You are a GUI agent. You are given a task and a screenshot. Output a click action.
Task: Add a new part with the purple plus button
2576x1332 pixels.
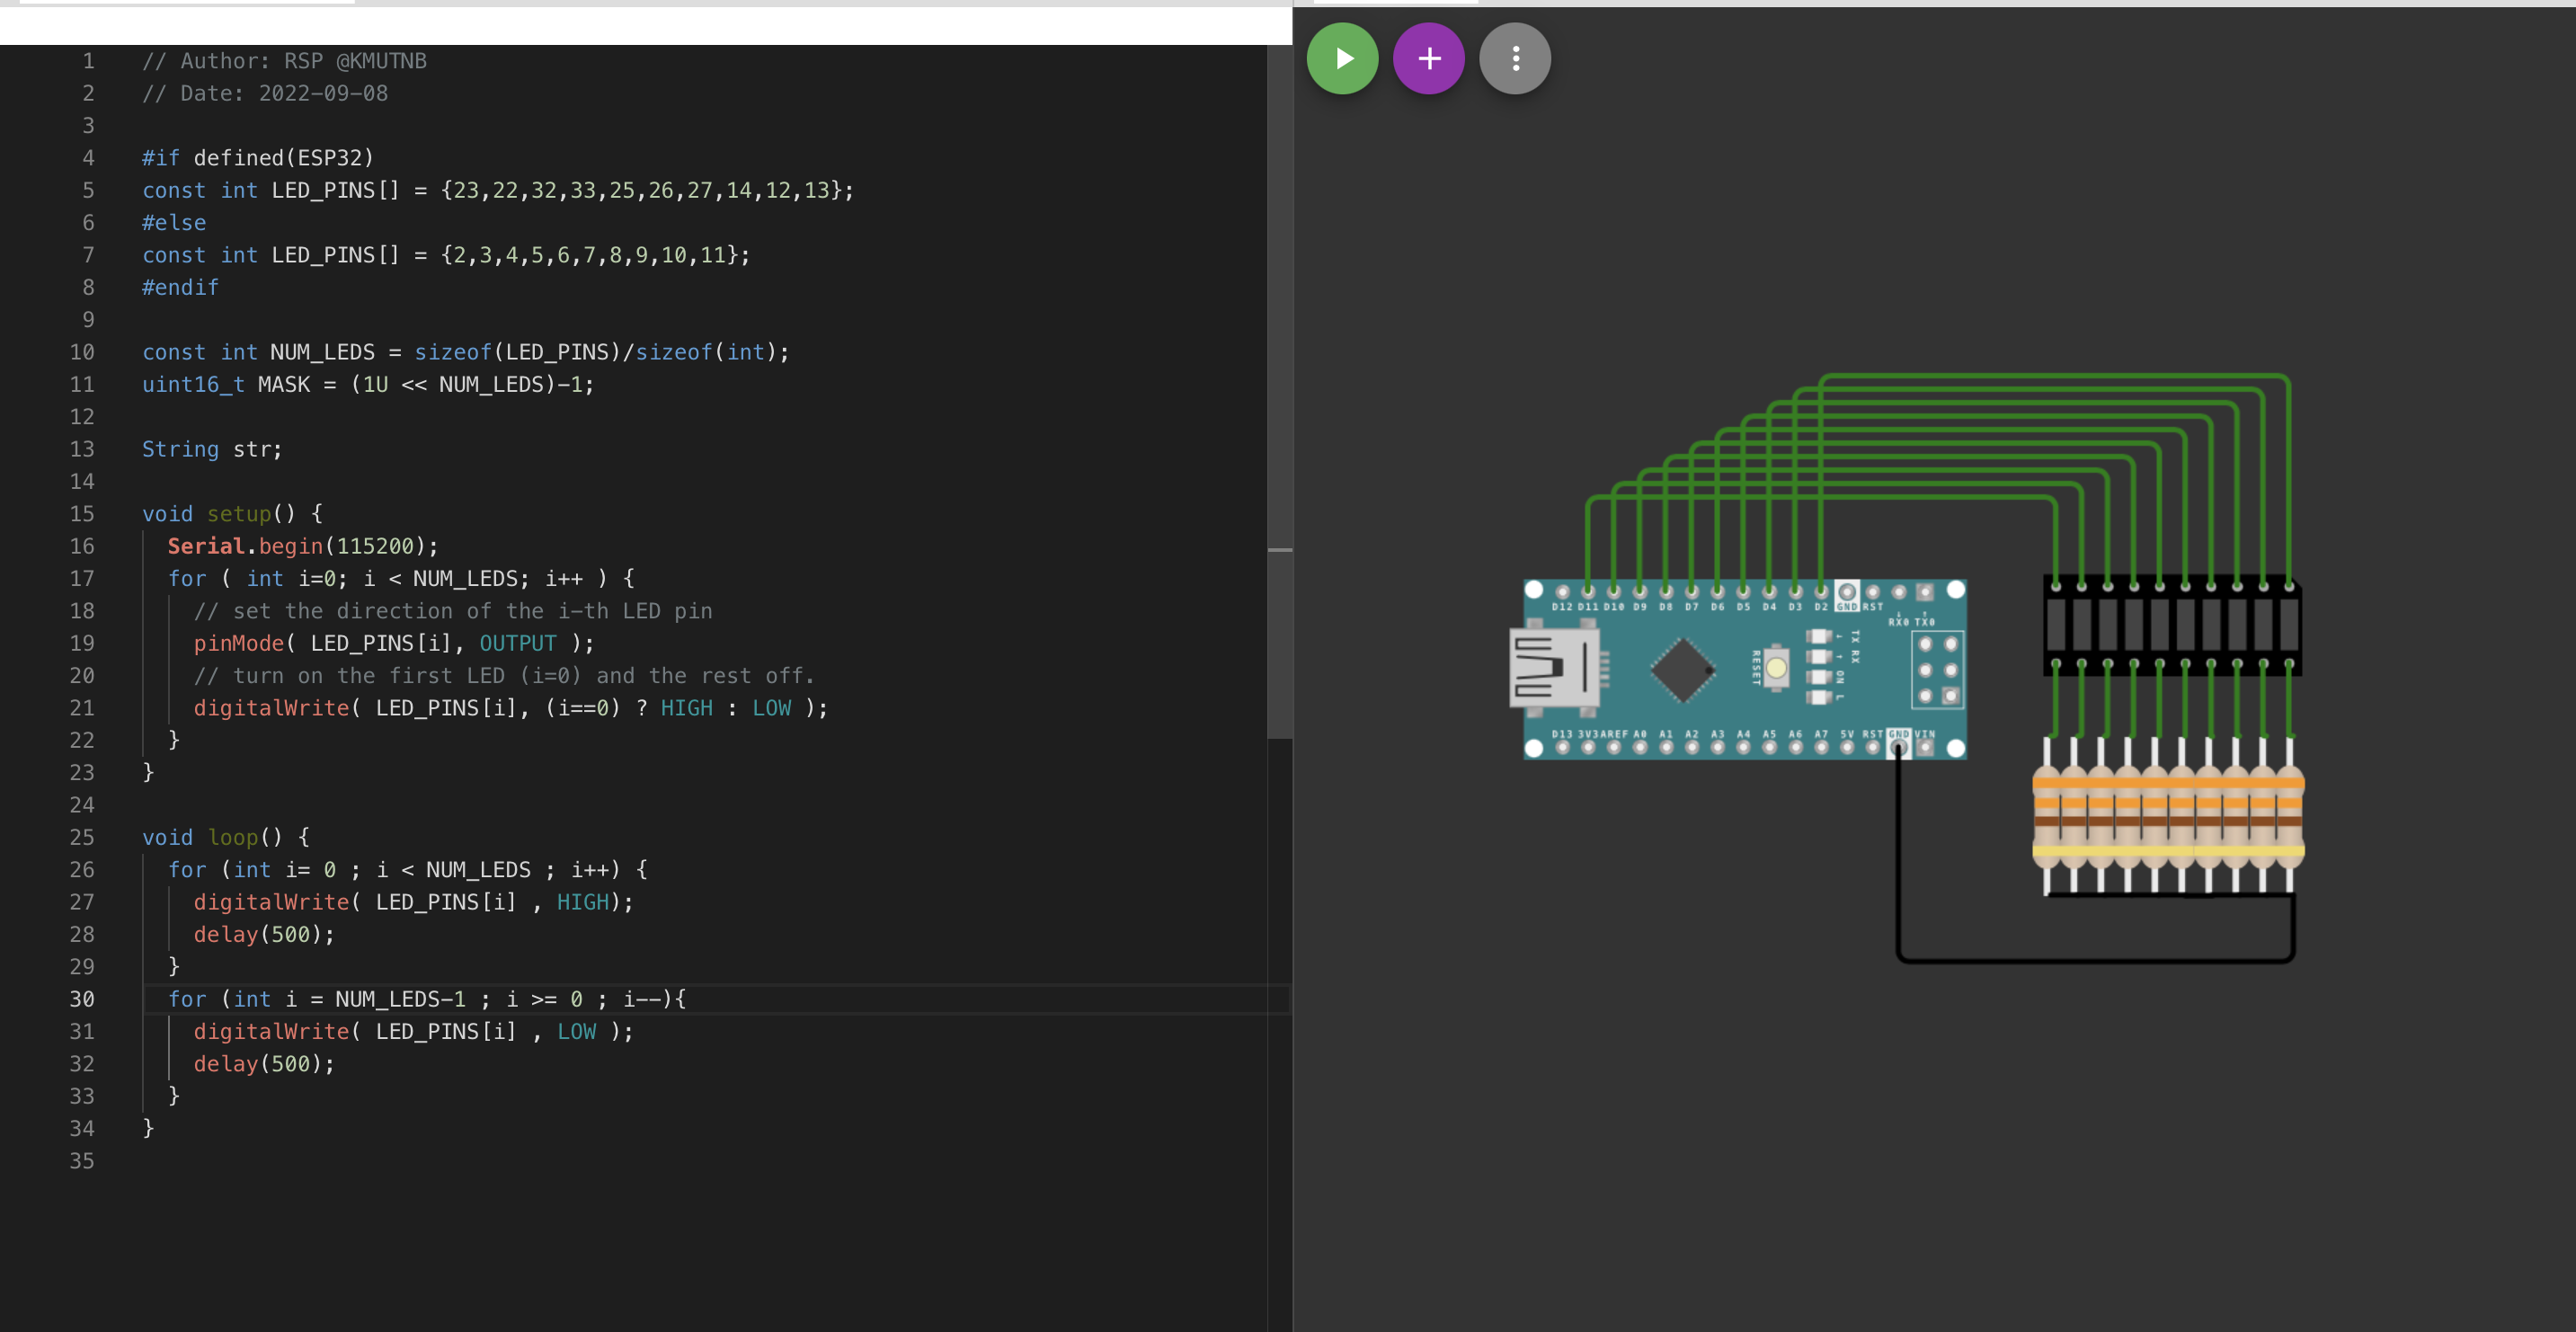[x=1429, y=59]
